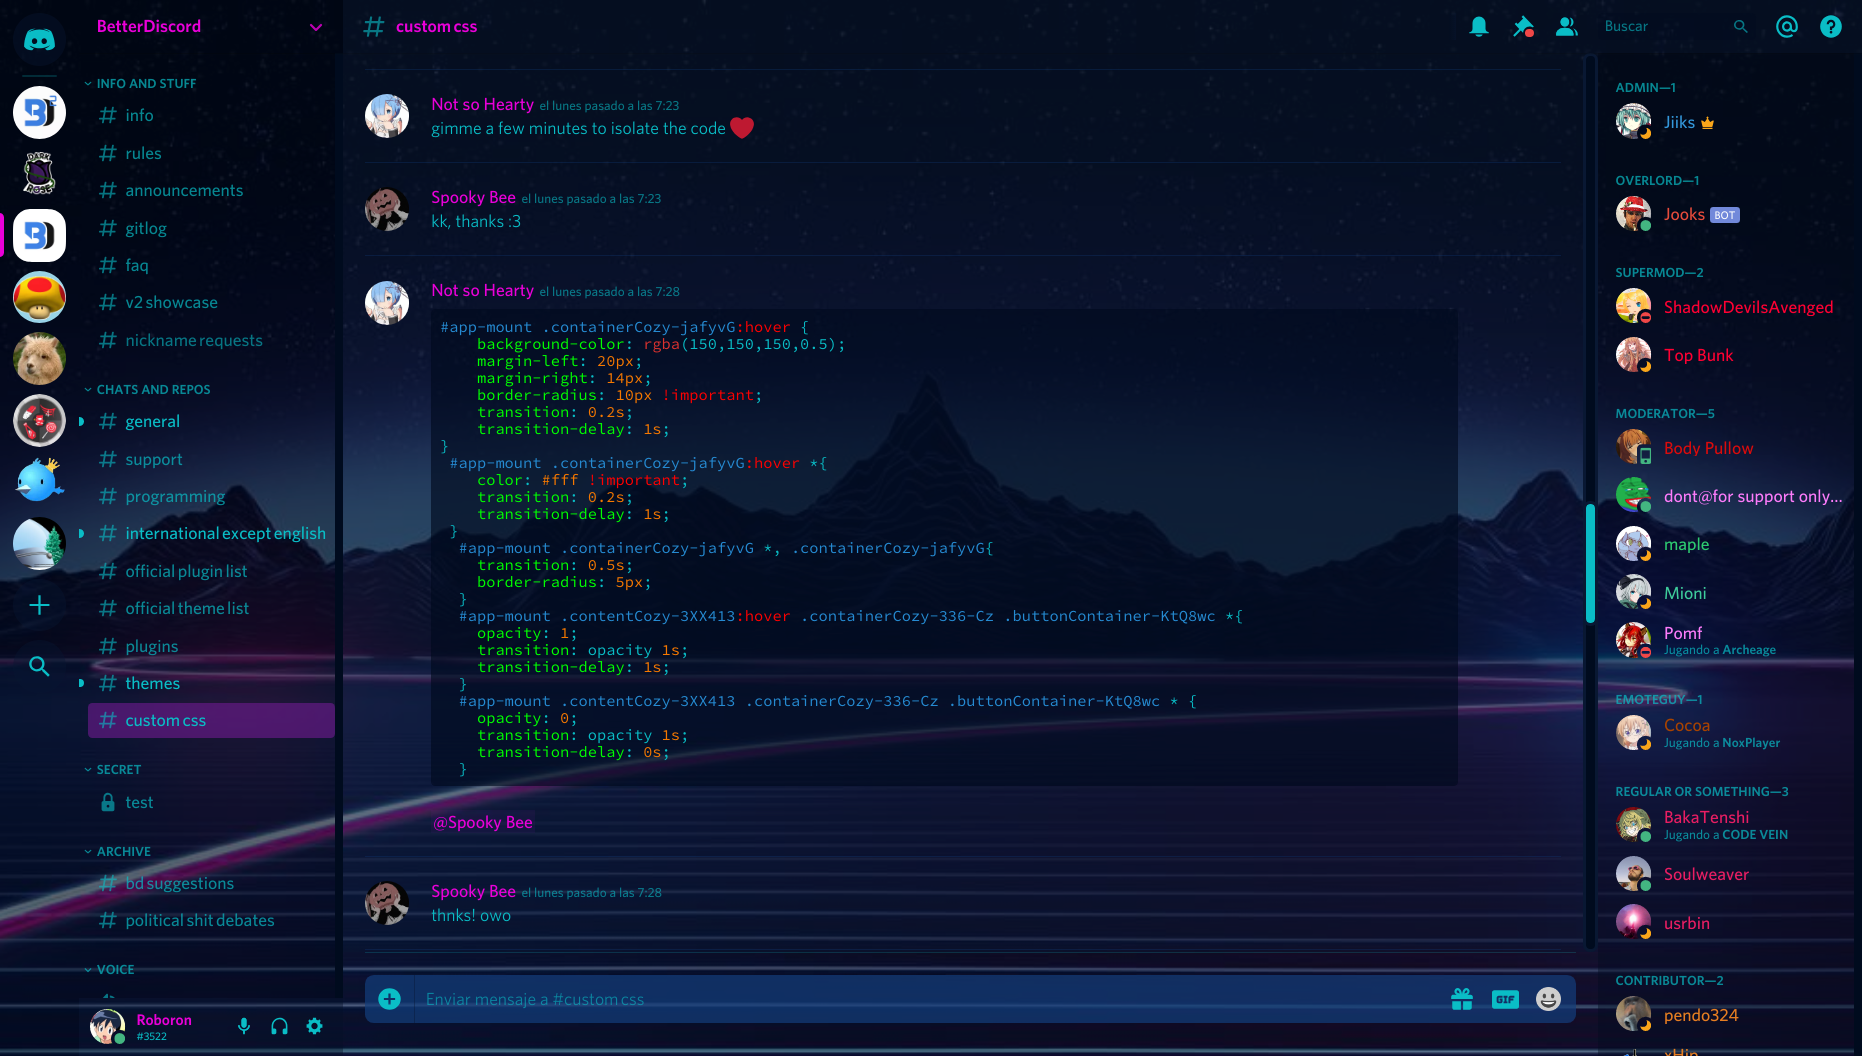
Task: Open BetterDiscord server dropdown menu
Action: 316,27
